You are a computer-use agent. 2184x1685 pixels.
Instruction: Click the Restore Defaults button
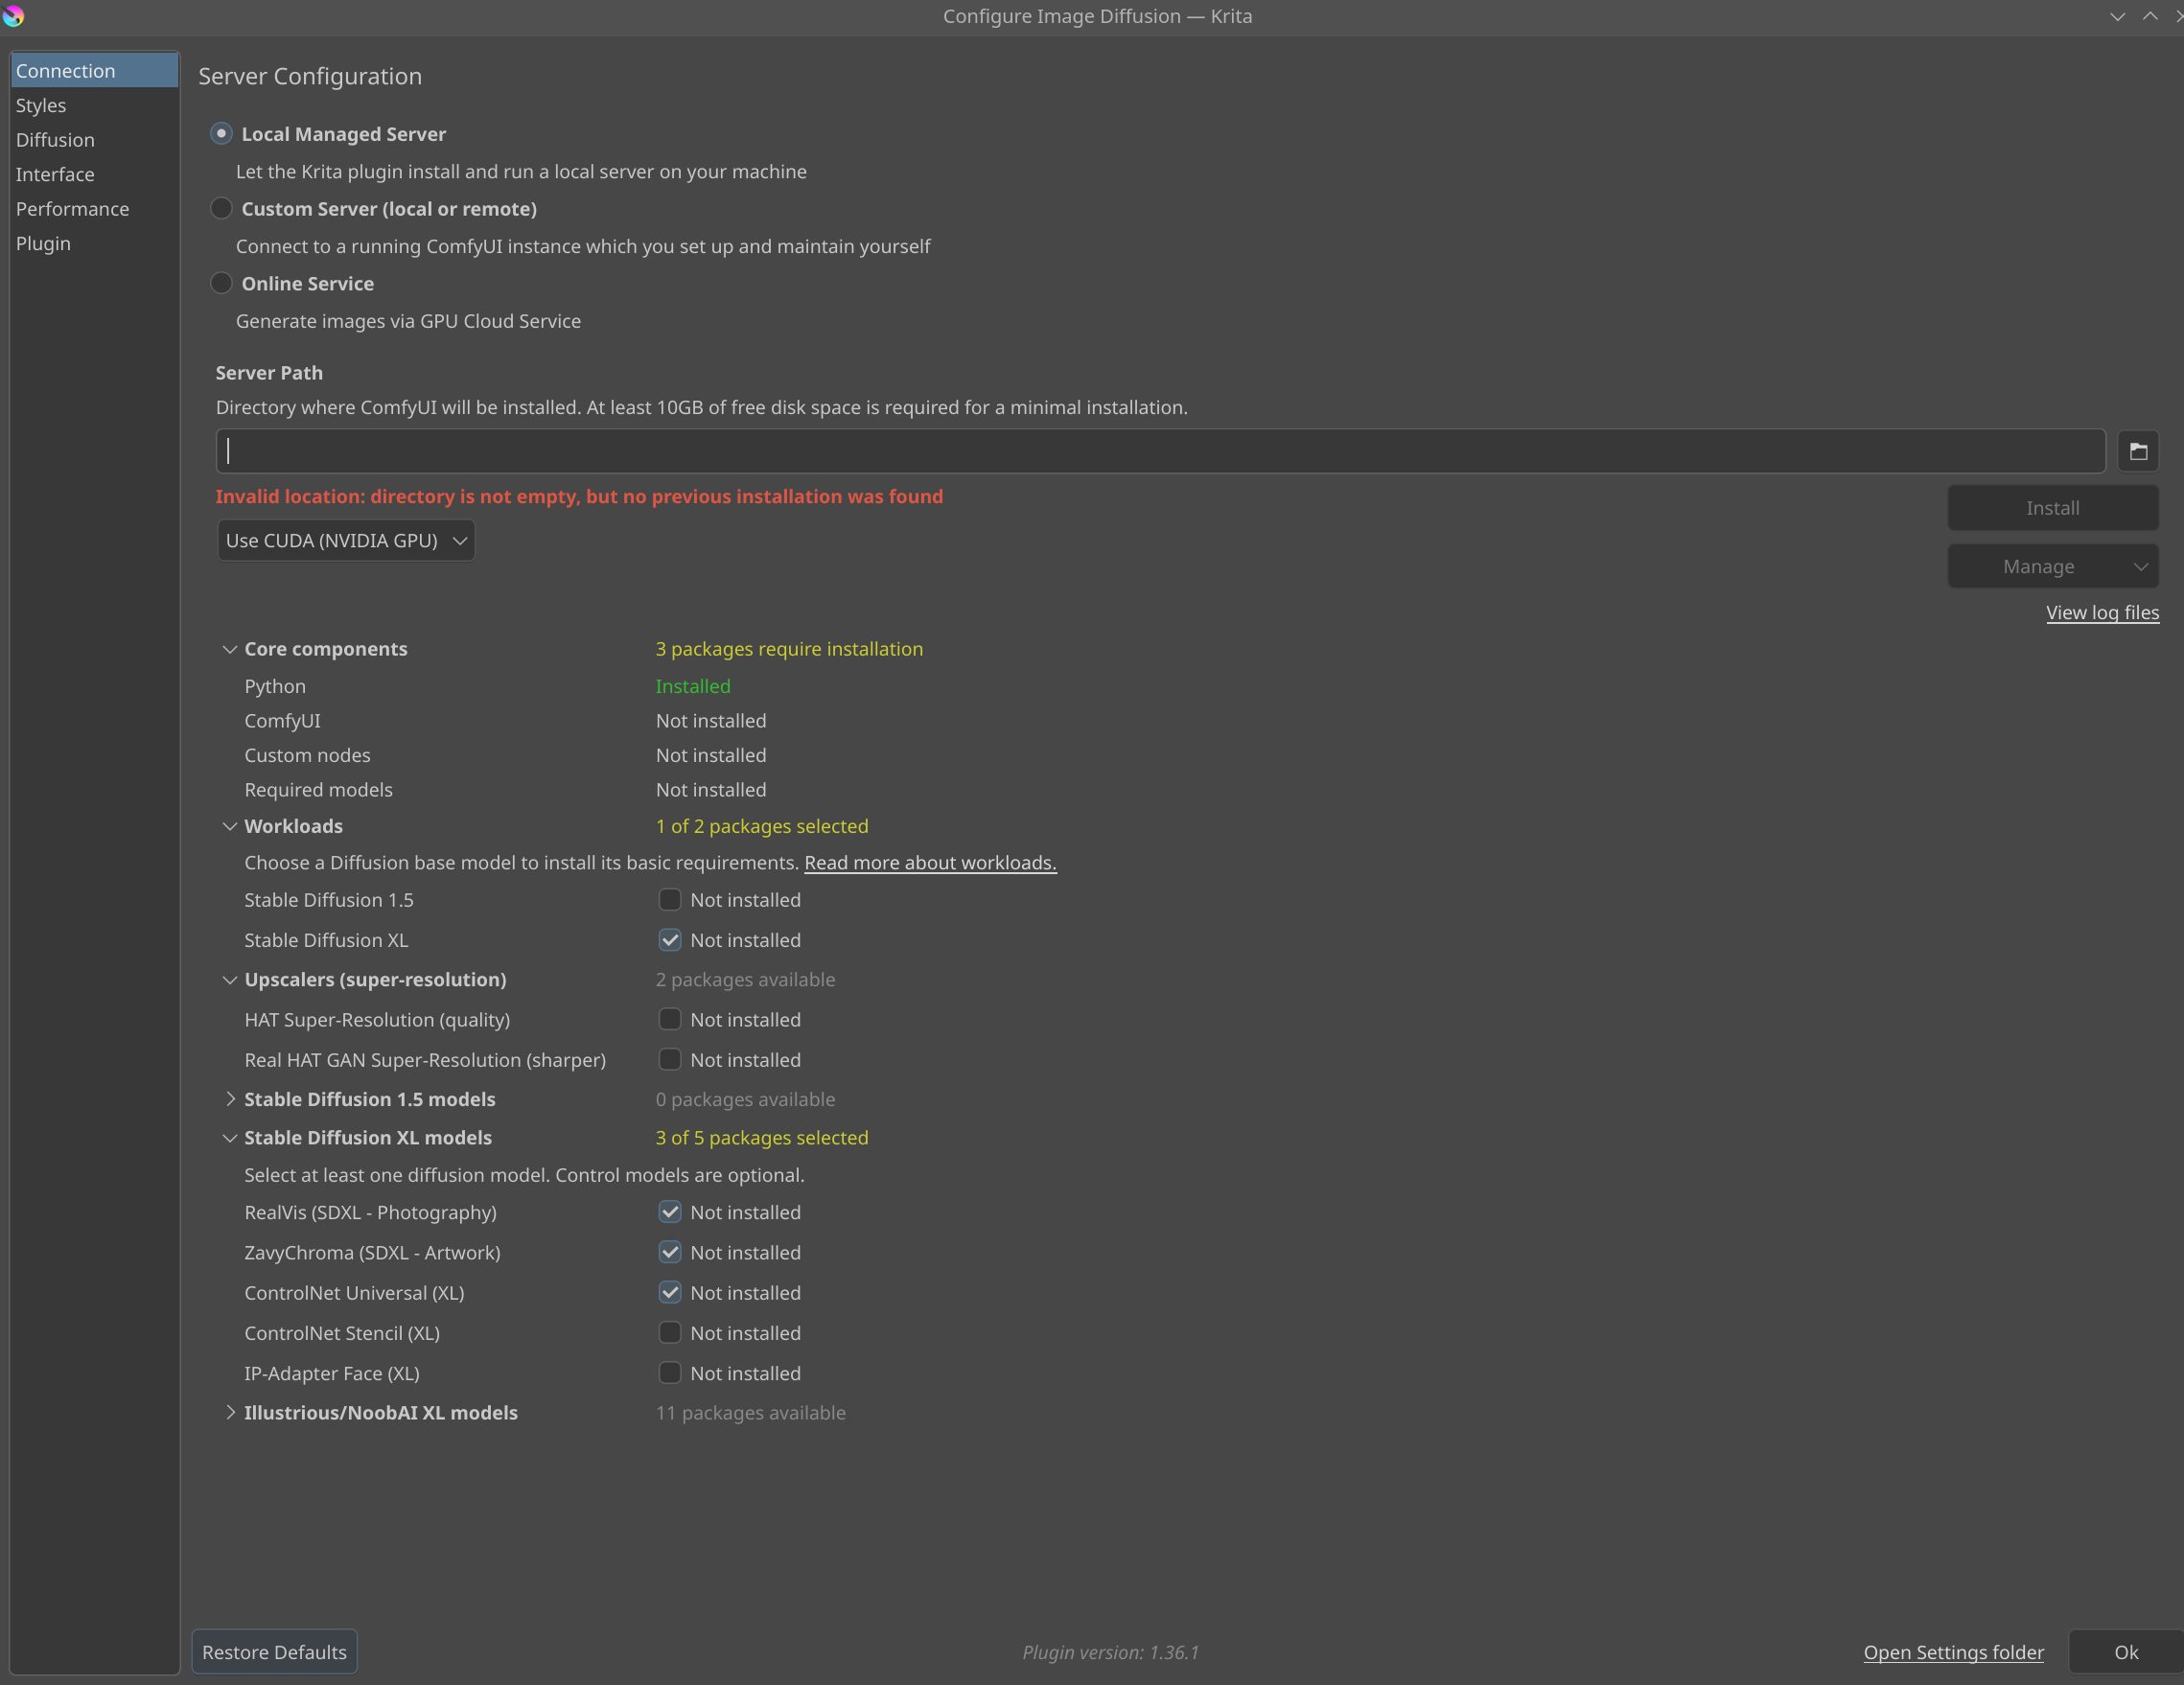coord(274,1652)
